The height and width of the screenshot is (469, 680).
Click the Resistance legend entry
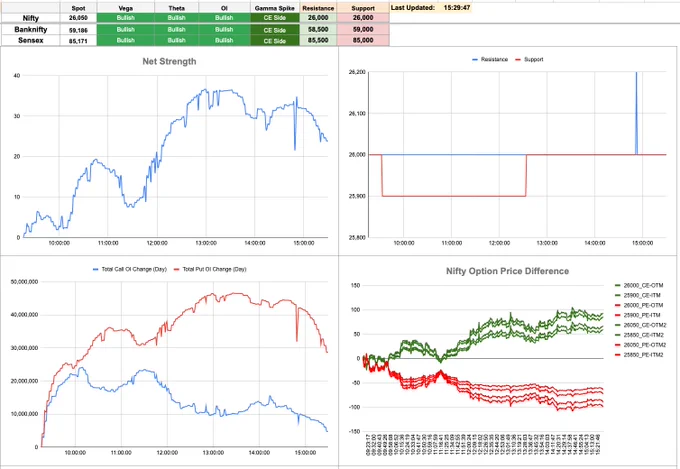(x=490, y=59)
